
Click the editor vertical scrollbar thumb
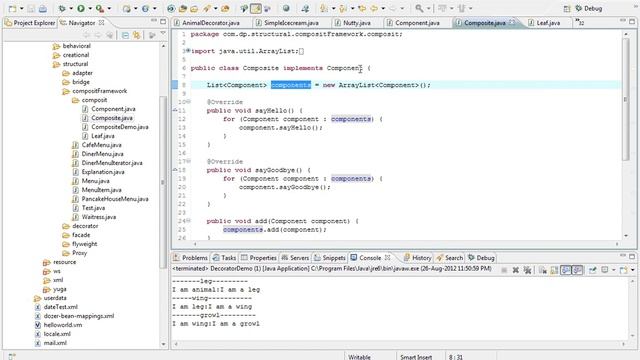[626, 99]
